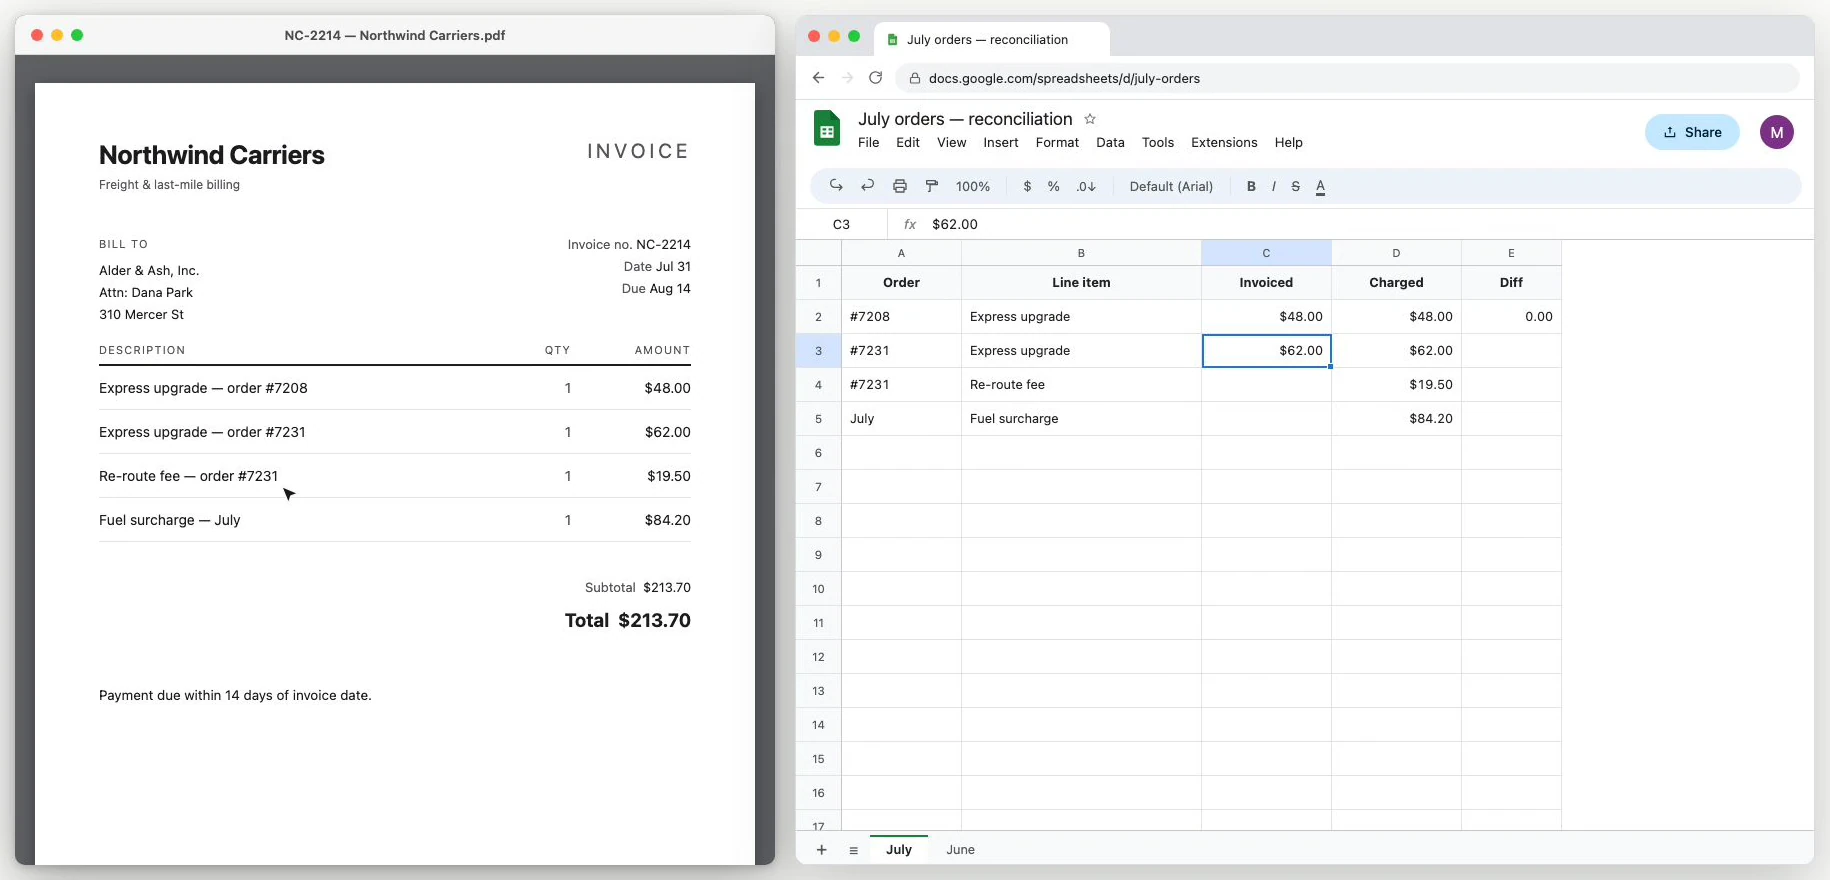Click the decrease decimal places button
Viewport: 1830px width, 880px height.
[1086, 186]
